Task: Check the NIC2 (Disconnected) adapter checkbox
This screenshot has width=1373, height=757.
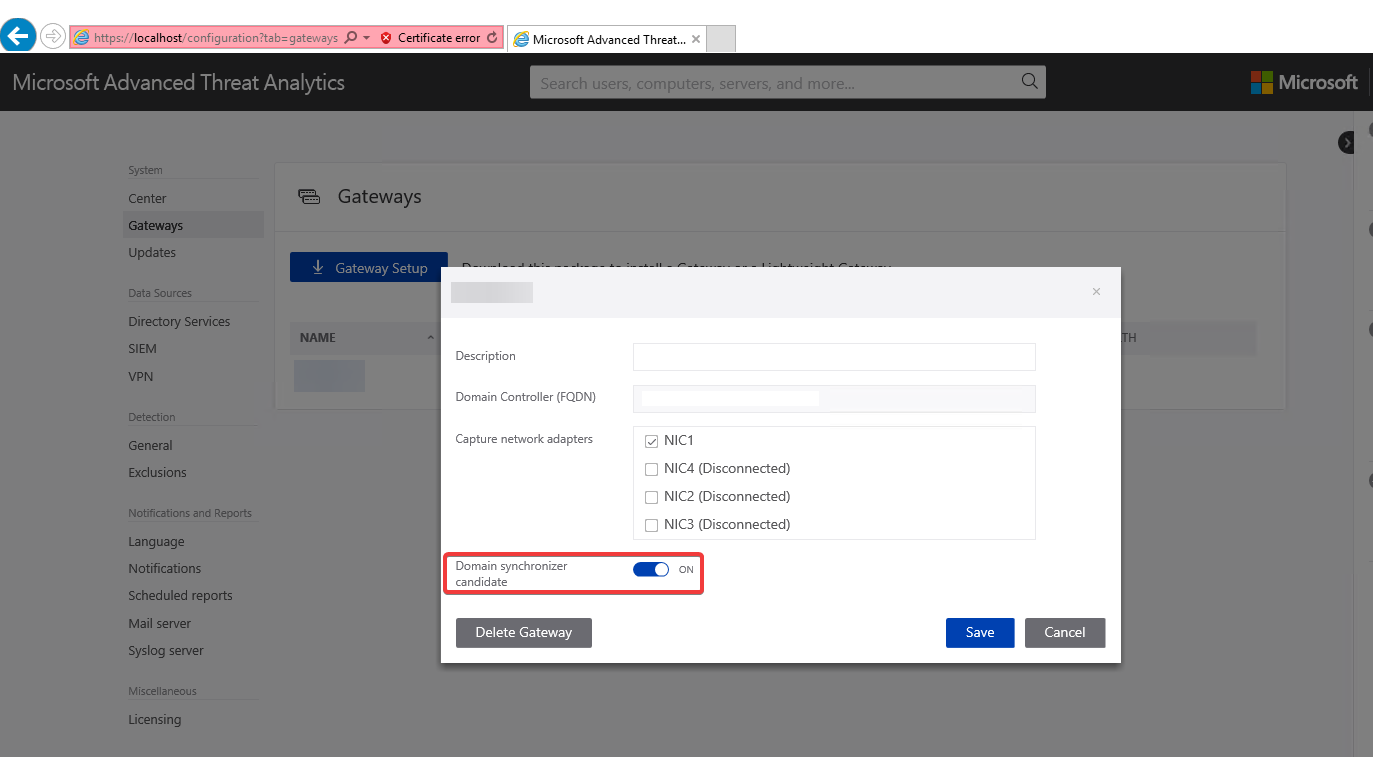Action: 652,497
